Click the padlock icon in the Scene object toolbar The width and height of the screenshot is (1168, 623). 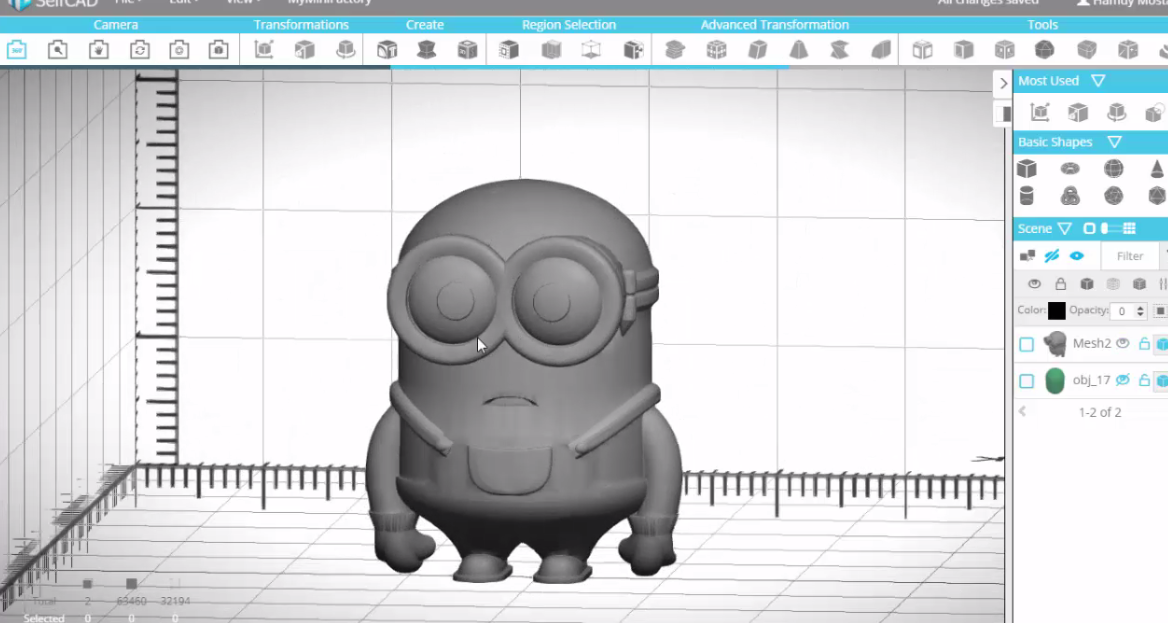coord(1061,284)
